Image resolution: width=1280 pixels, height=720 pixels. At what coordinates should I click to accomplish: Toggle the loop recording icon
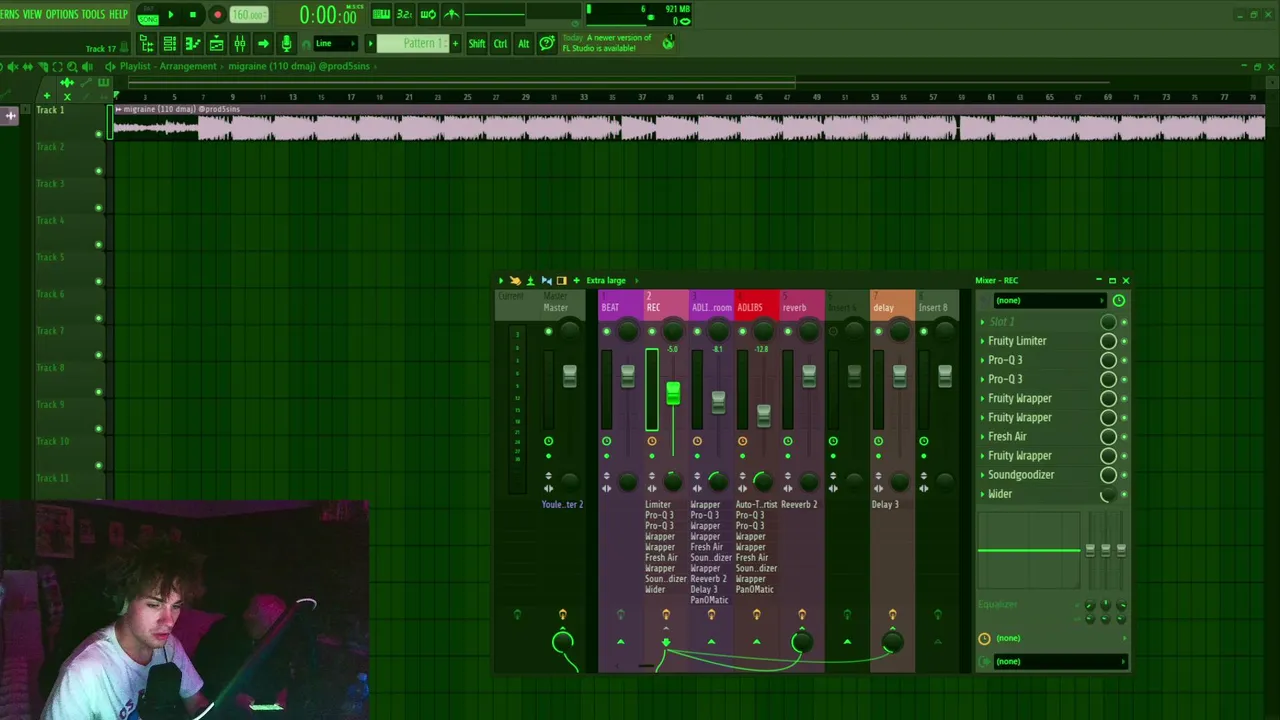pyautogui.click(x=428, y=14)
